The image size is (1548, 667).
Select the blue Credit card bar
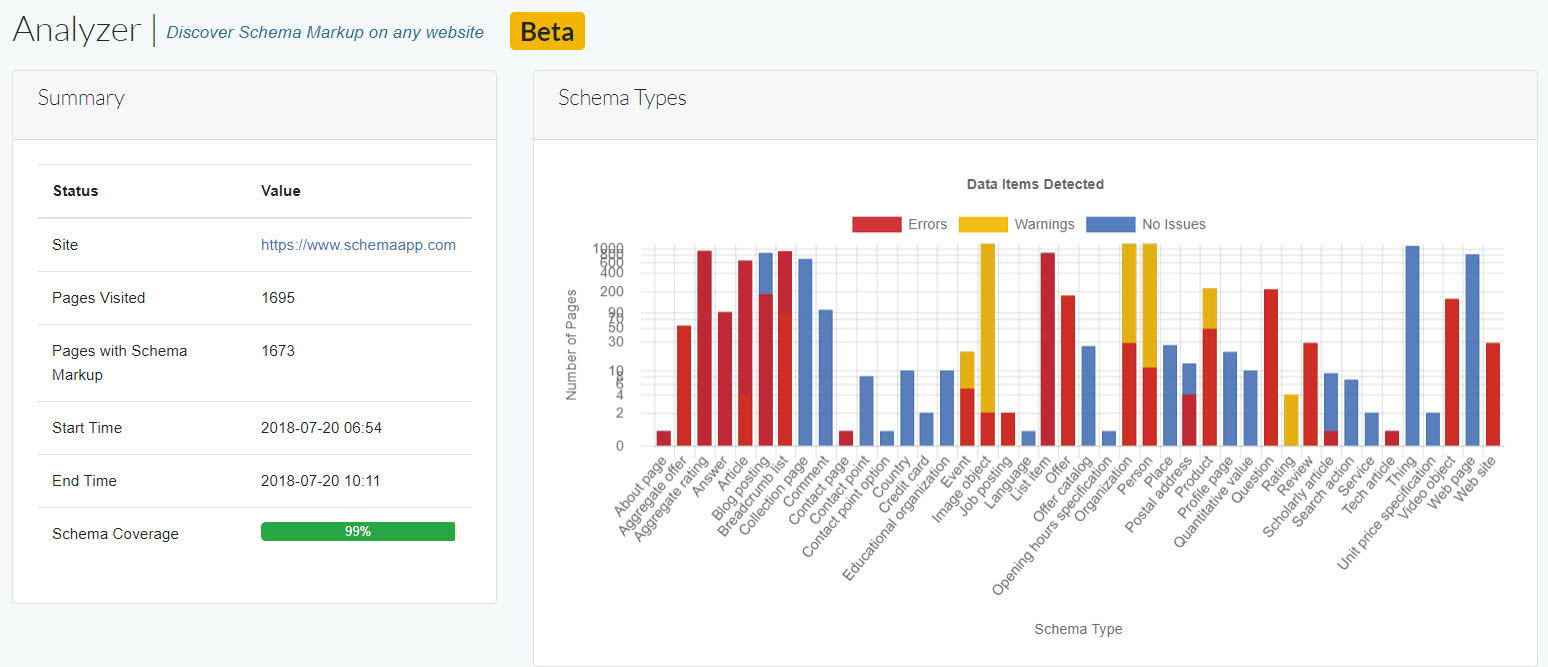(927, 429)
